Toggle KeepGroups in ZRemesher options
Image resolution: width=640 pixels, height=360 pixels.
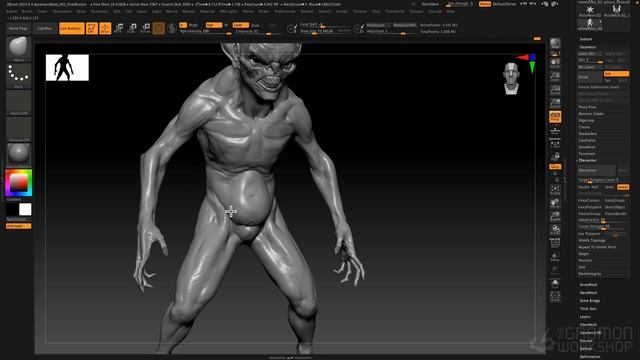click(615, 200)
